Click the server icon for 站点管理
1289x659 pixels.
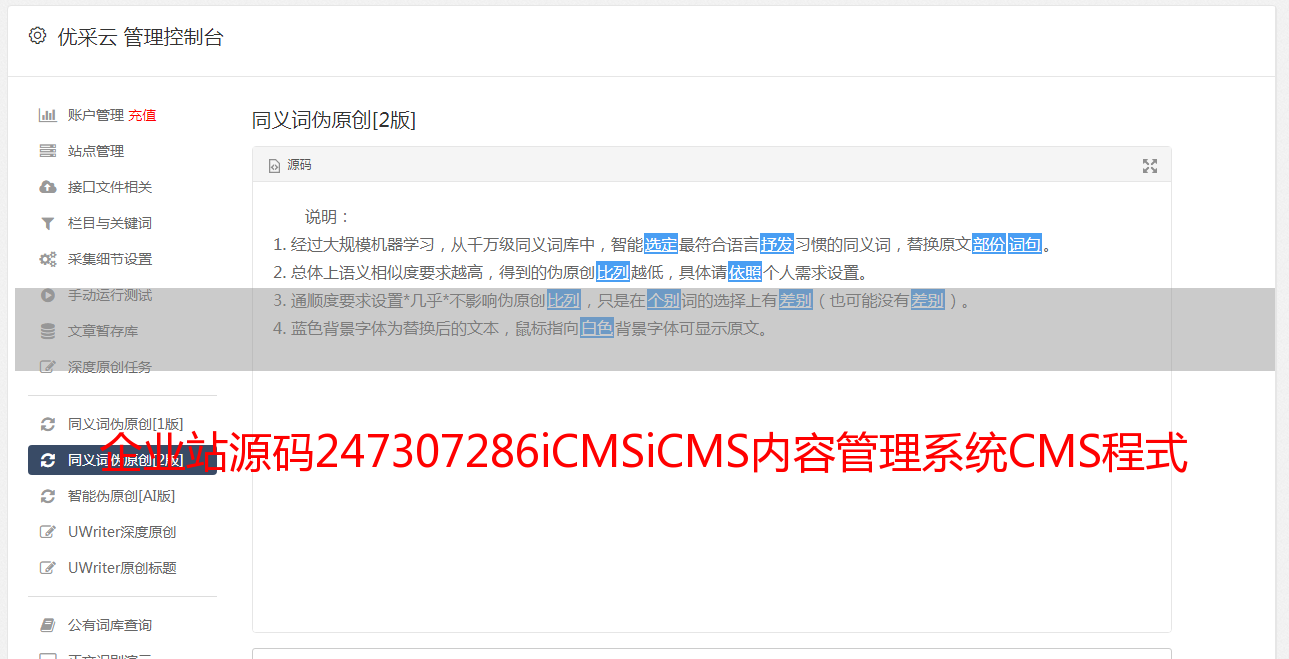coord(47,151)
